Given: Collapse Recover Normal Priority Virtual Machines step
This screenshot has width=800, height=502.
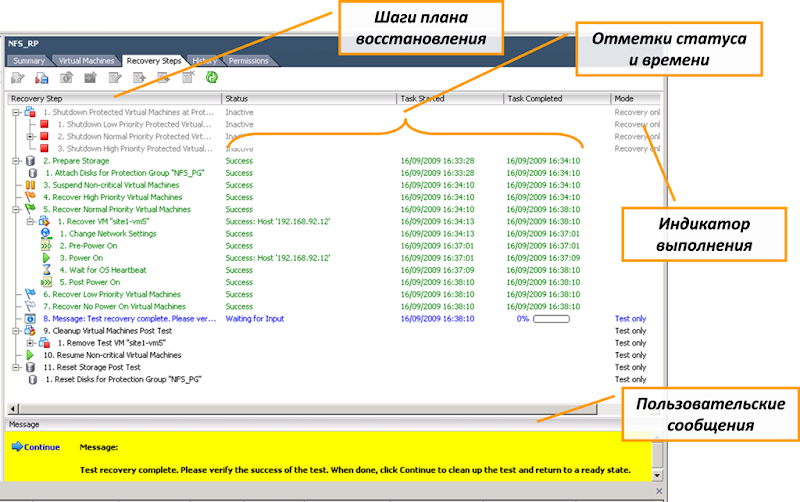Looking at the screenshot, I should (x=16, y=209).
